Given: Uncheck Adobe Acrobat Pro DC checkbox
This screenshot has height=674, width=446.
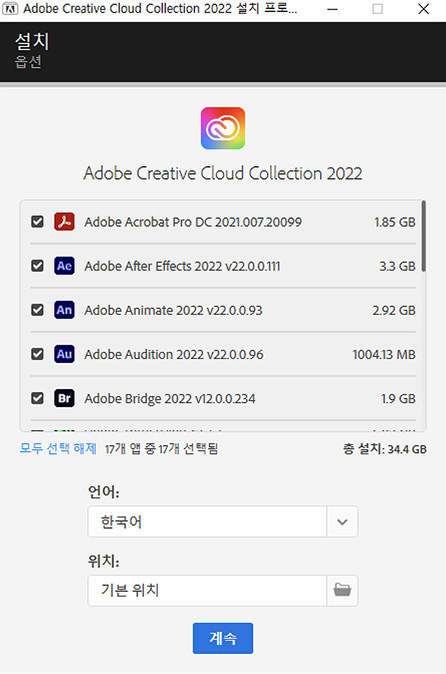Looking at the screenshot, I should coord(37,222).
